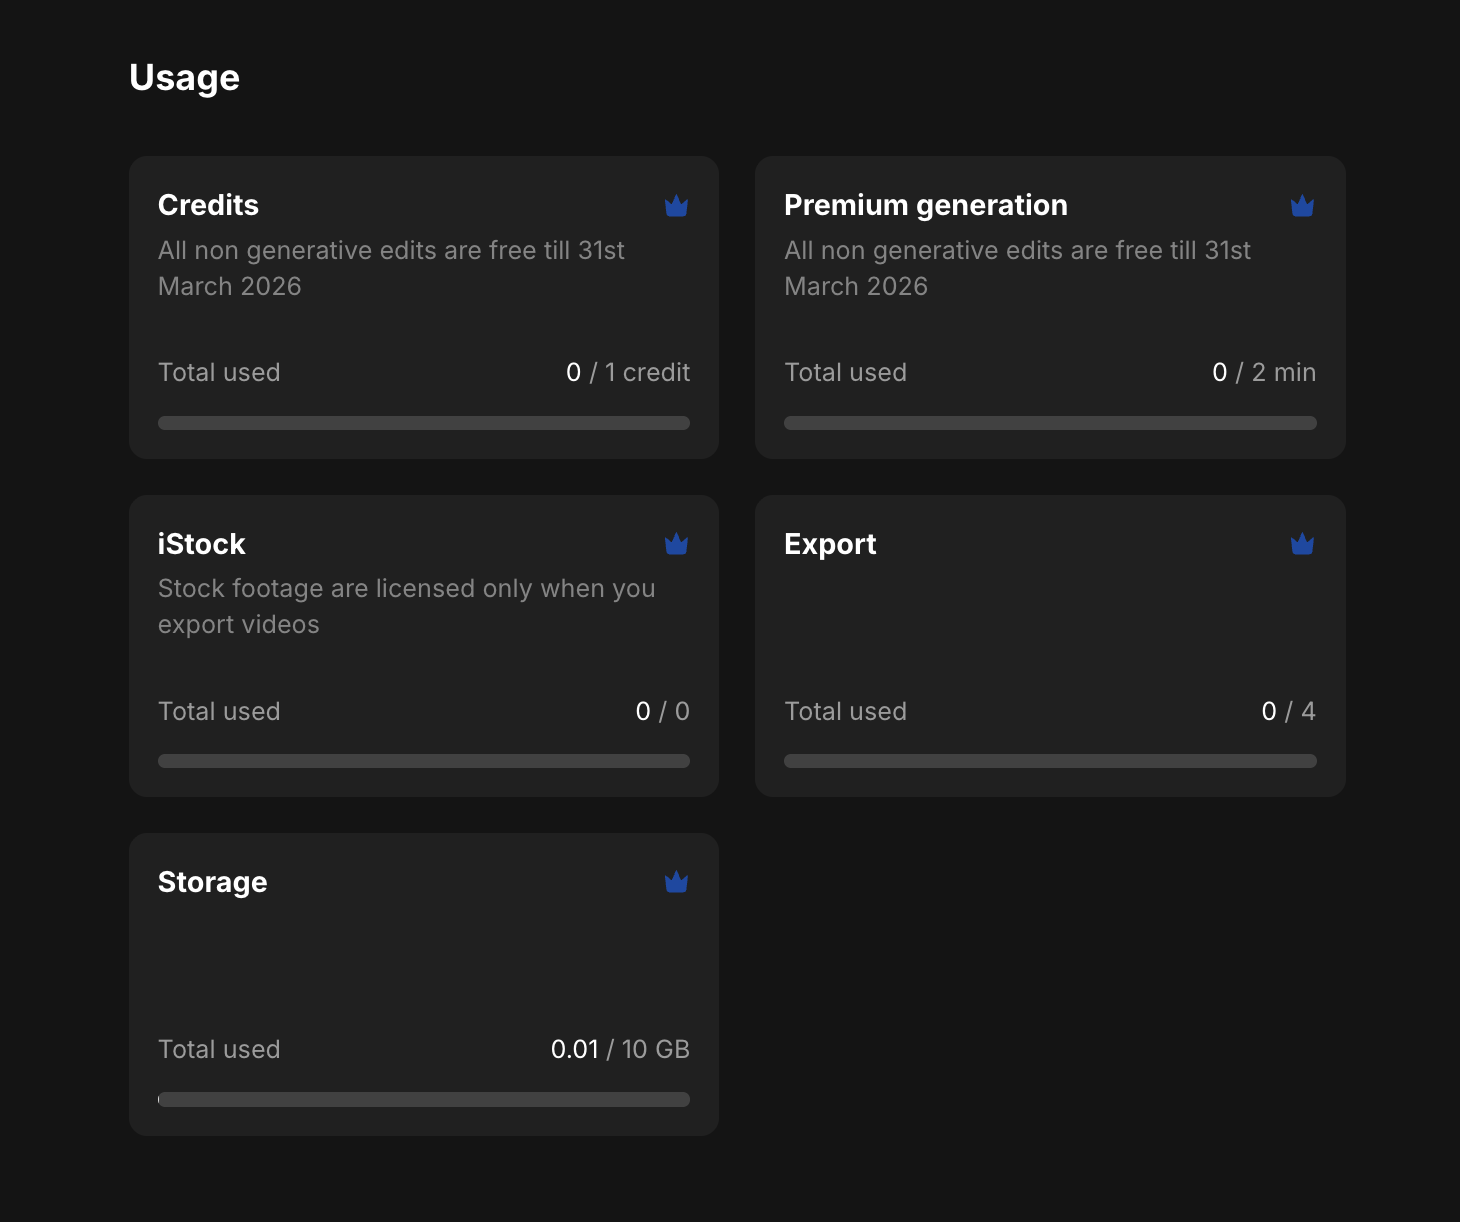Select the Premium generation card heading
The height and width of the screenshot is (1222, 1460).
[x=925, y=205]
